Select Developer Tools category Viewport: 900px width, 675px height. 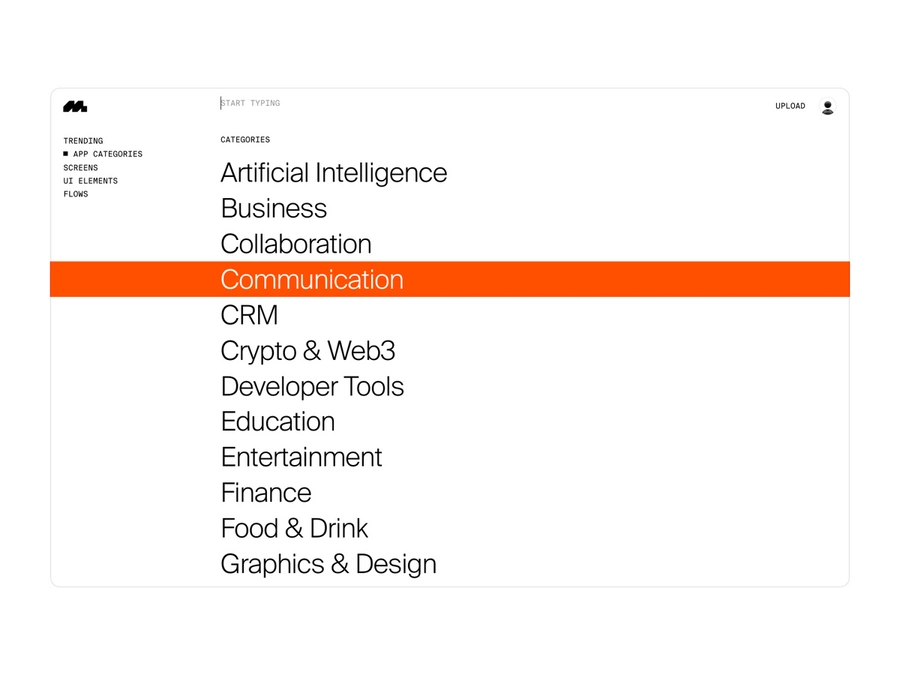tap(312, 386)
